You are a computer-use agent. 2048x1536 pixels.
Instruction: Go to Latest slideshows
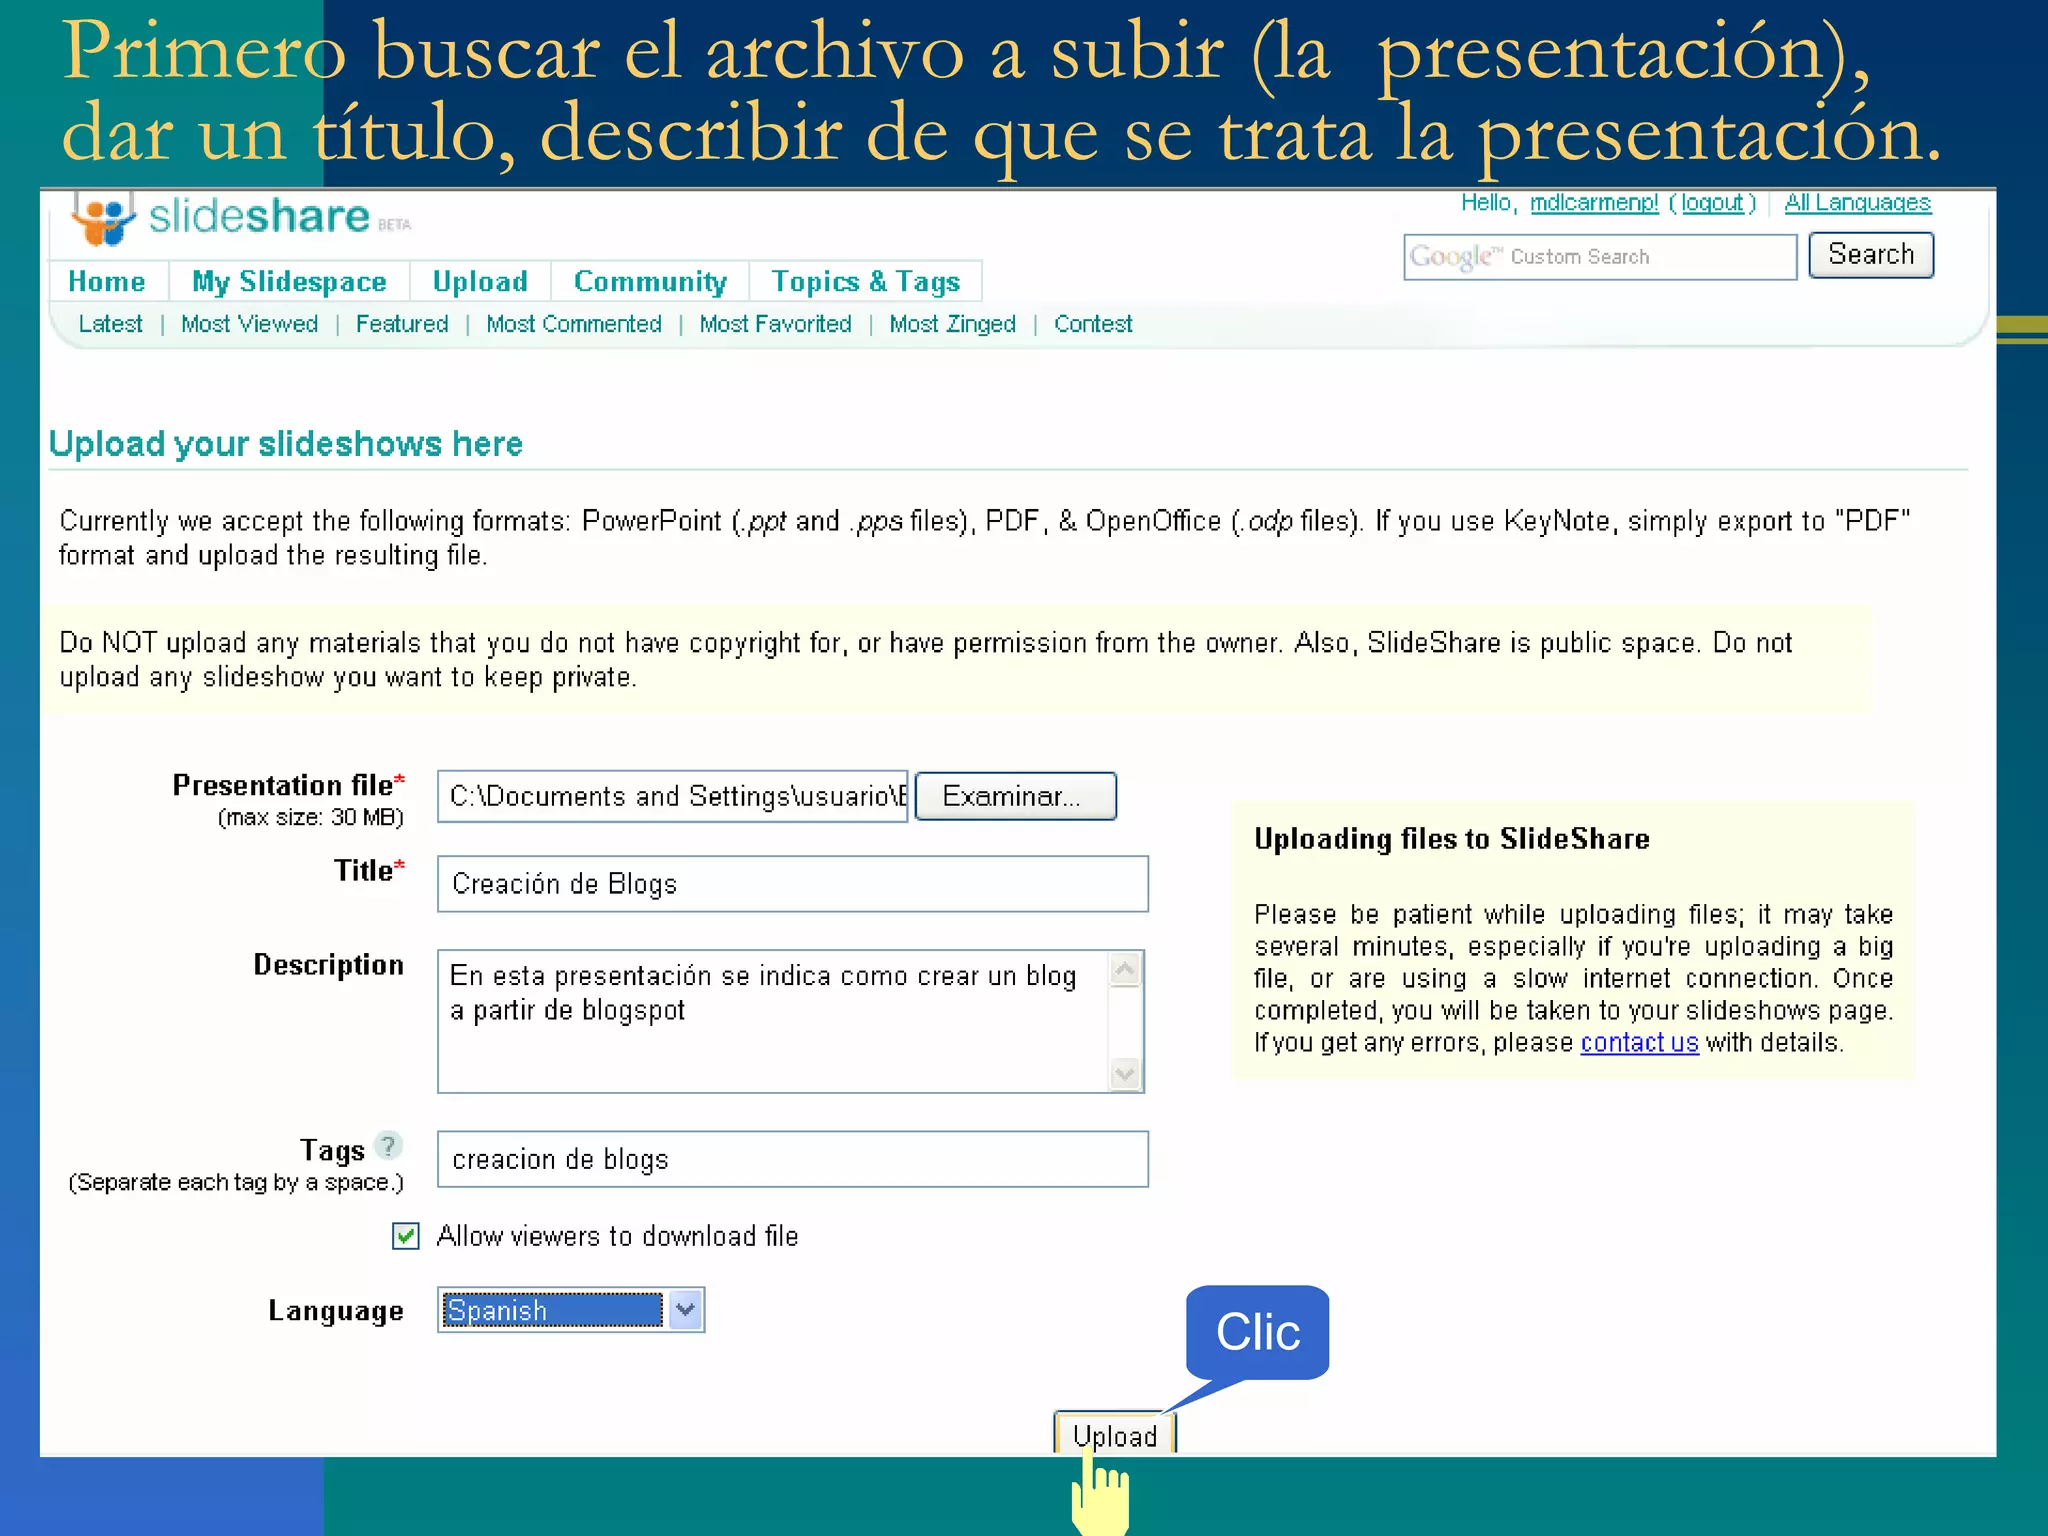pos(110,324)
